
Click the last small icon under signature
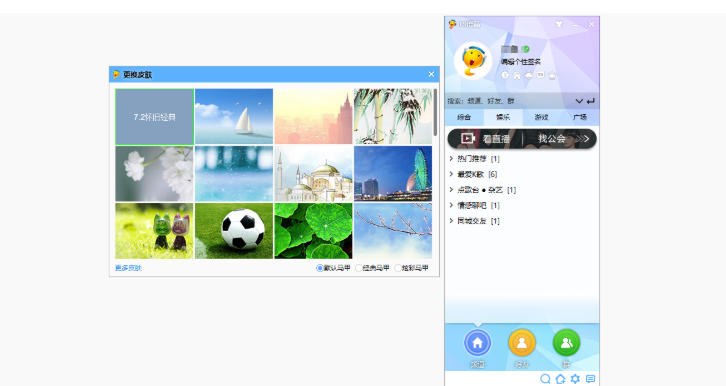pos(552,75)
